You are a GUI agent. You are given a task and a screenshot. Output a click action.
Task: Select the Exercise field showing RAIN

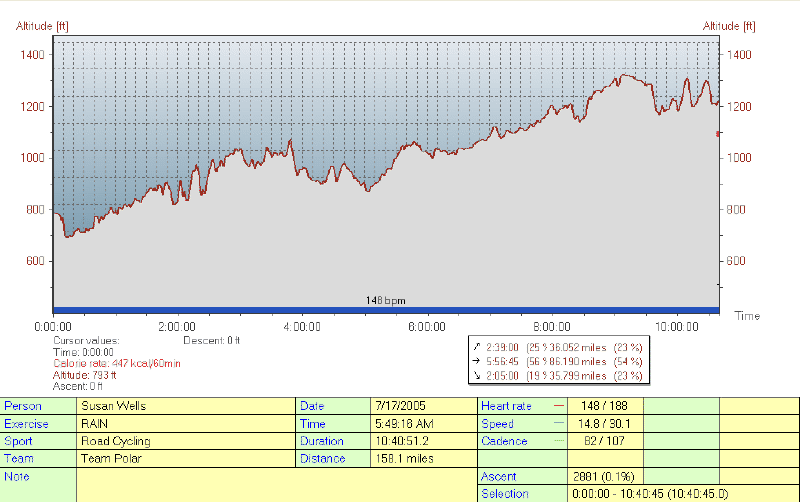tap(186, 423)
